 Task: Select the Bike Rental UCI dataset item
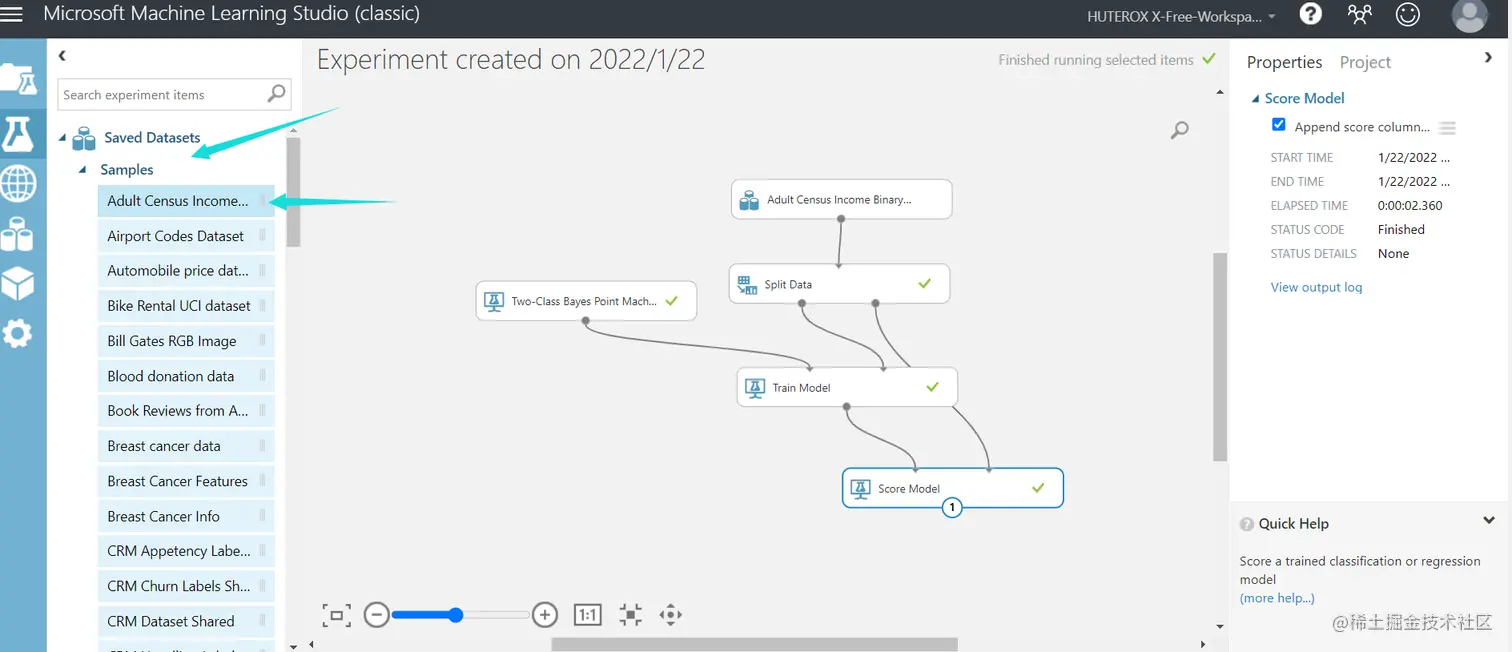(186, 306)
